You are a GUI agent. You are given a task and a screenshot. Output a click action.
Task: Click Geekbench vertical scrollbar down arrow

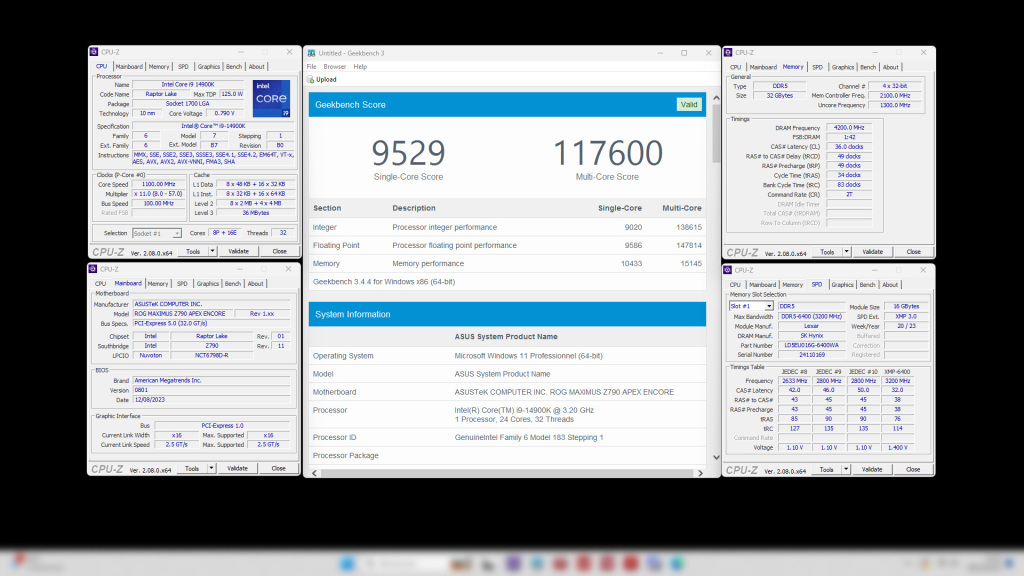point(716,457)
